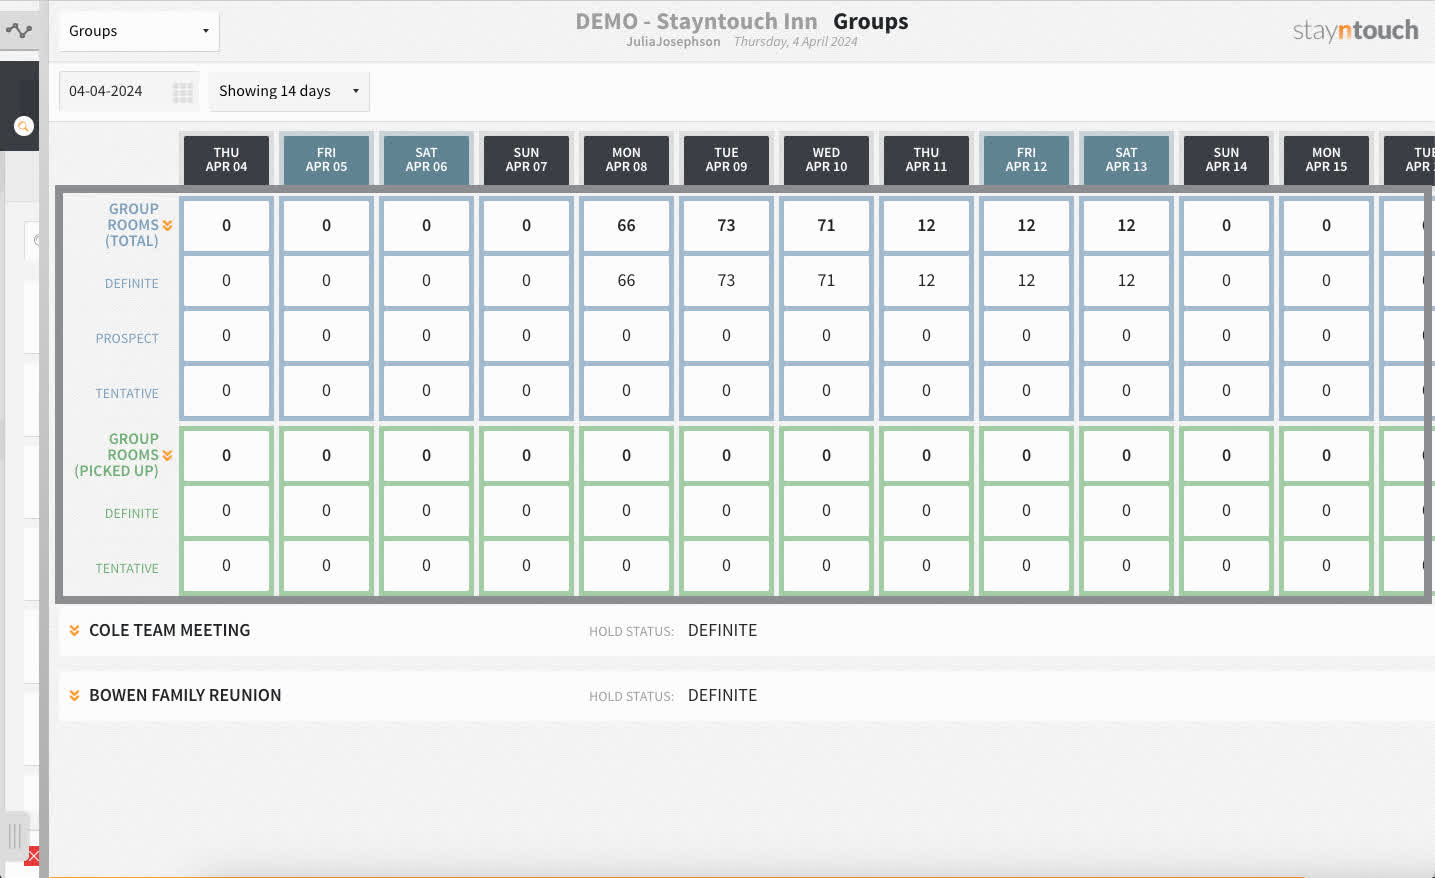Click total group rooms 12 on APR 11
The width and height of the screenshot is (1435, 878).
pyautogui.click(x=926, y=226)
